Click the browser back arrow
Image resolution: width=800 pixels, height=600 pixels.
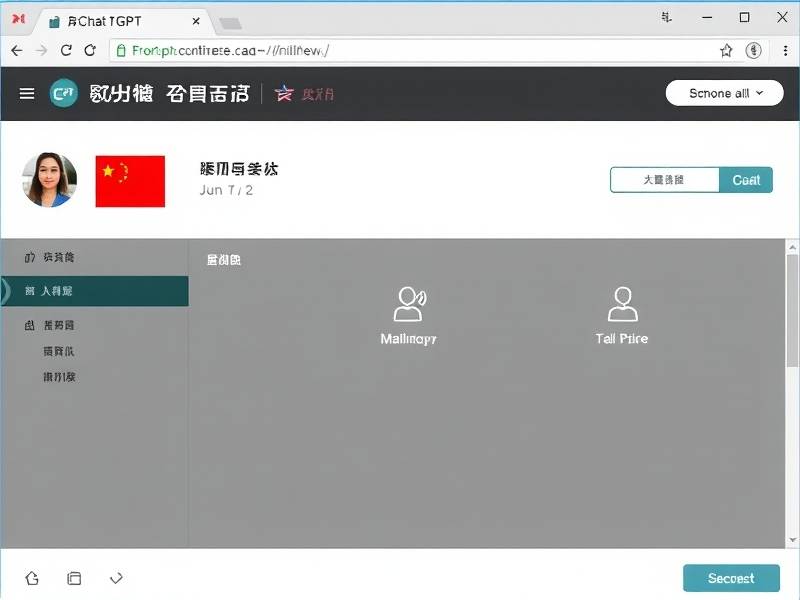click(16, 50)
